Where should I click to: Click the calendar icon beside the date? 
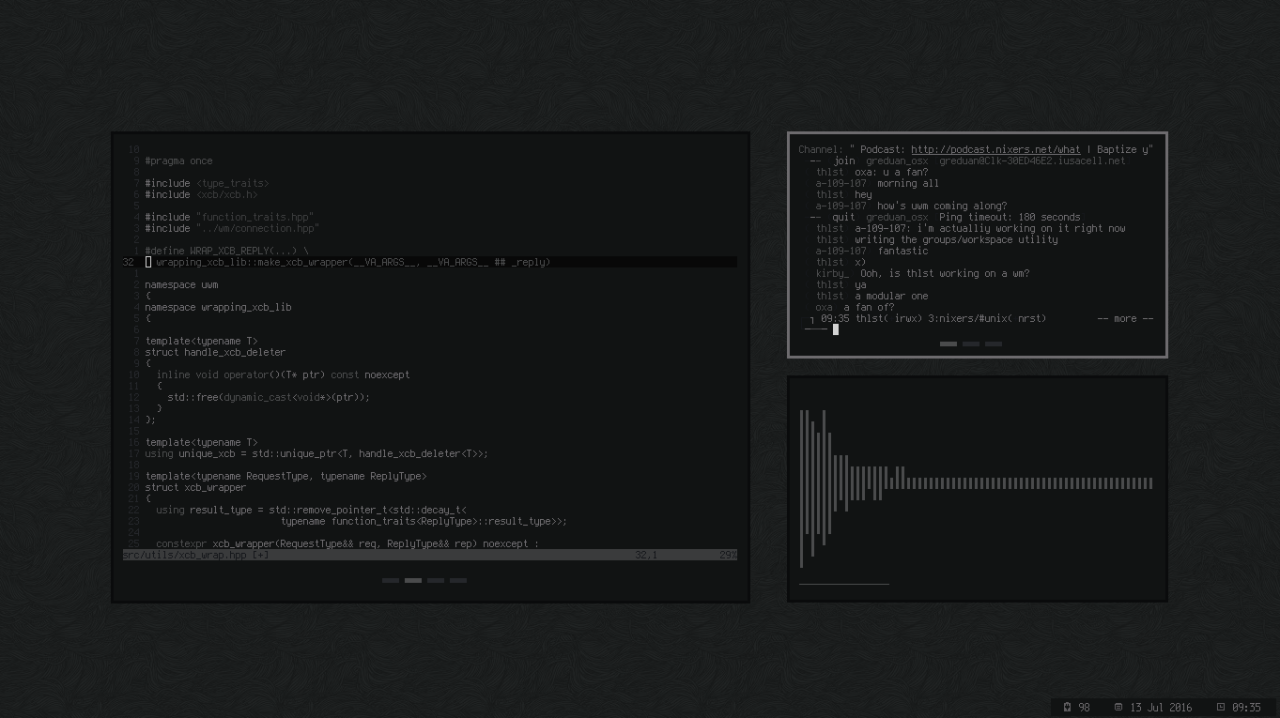[1118, 707]
